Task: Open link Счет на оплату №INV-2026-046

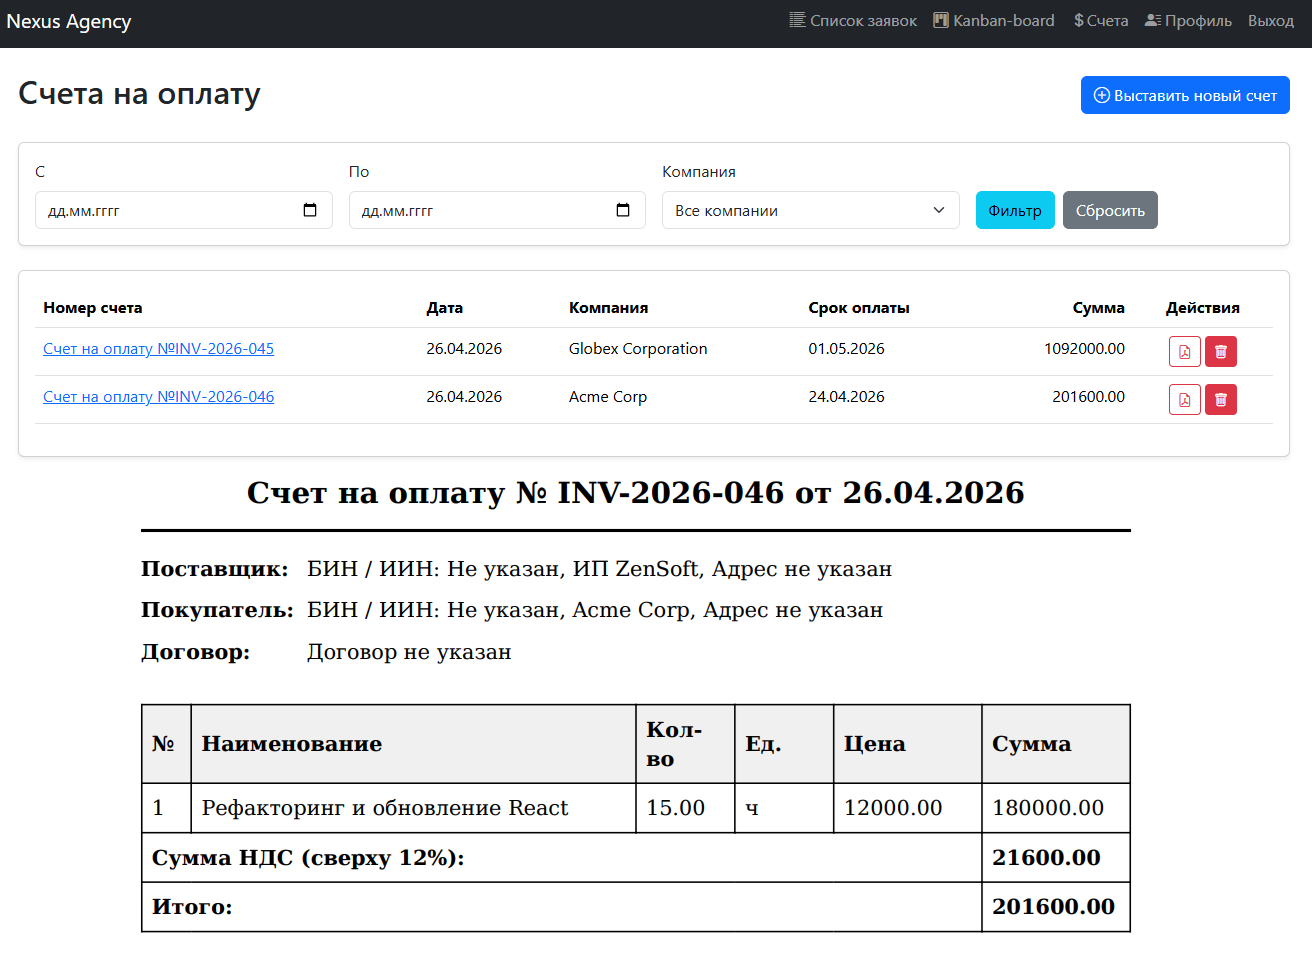Action: pyautogui.click(x=158, y=396)
